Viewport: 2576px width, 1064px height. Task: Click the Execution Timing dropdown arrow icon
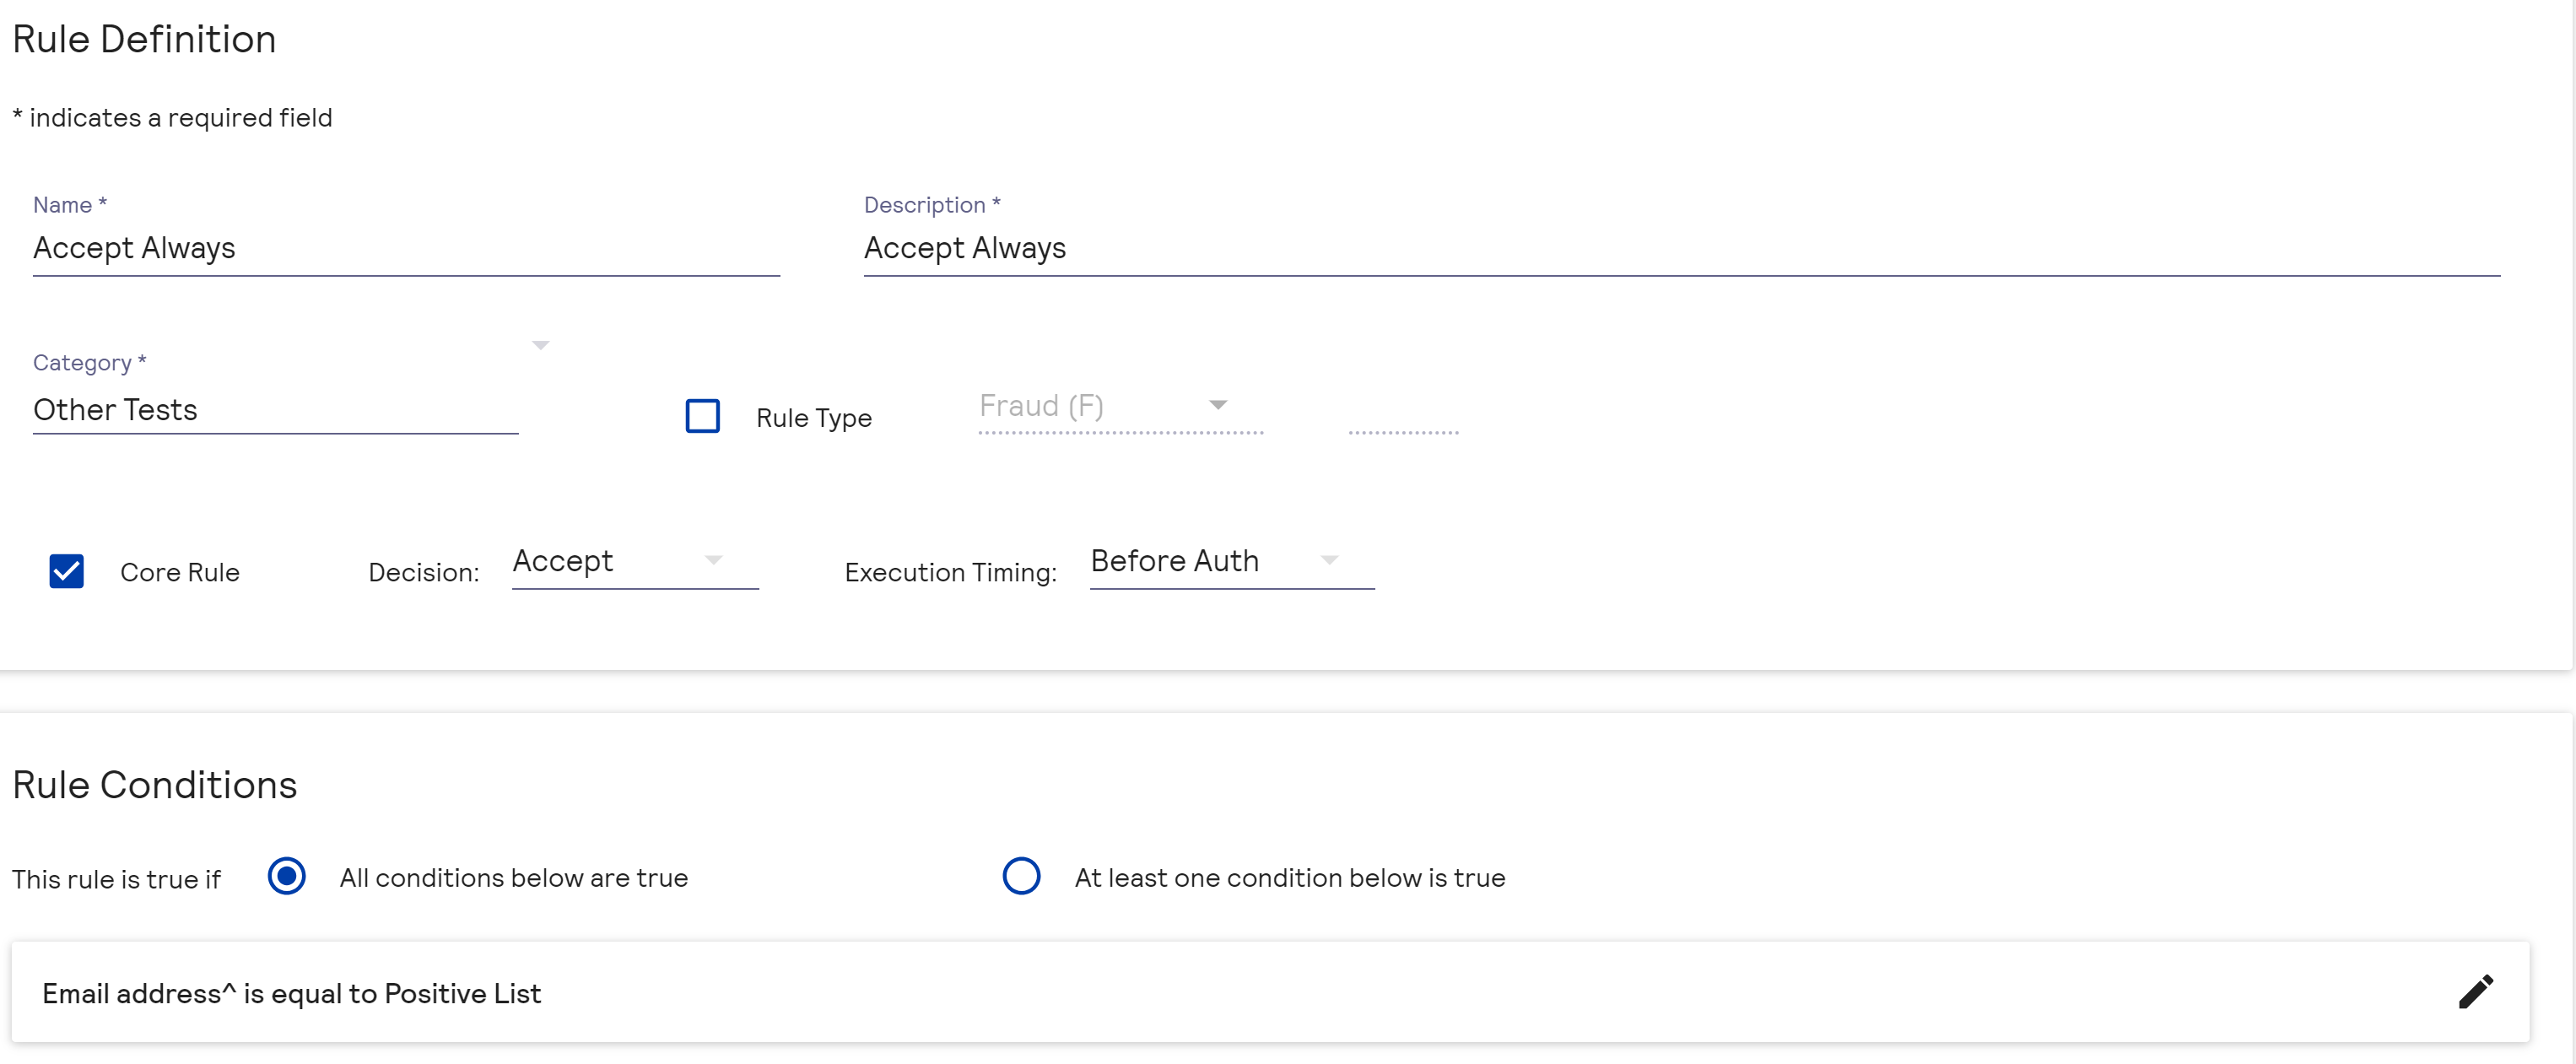pos(1329,560)
